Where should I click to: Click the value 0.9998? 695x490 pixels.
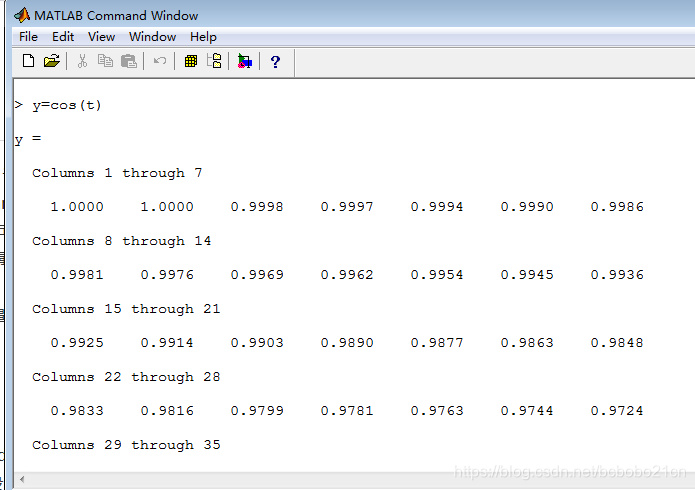click(x=257, y=207)
